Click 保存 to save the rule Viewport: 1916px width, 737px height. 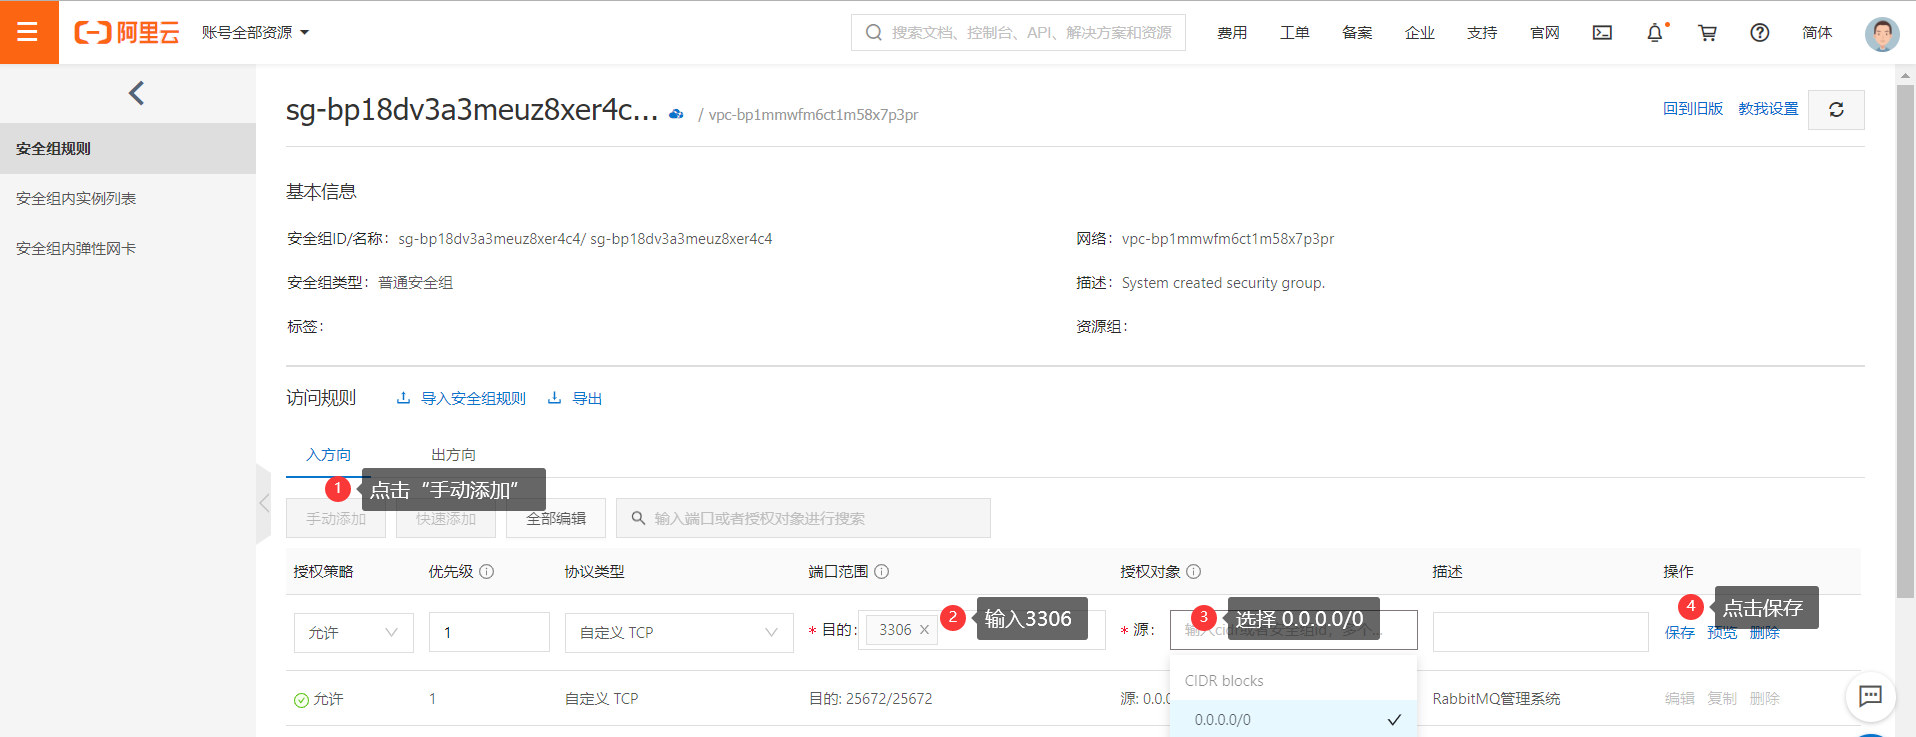1679,633
